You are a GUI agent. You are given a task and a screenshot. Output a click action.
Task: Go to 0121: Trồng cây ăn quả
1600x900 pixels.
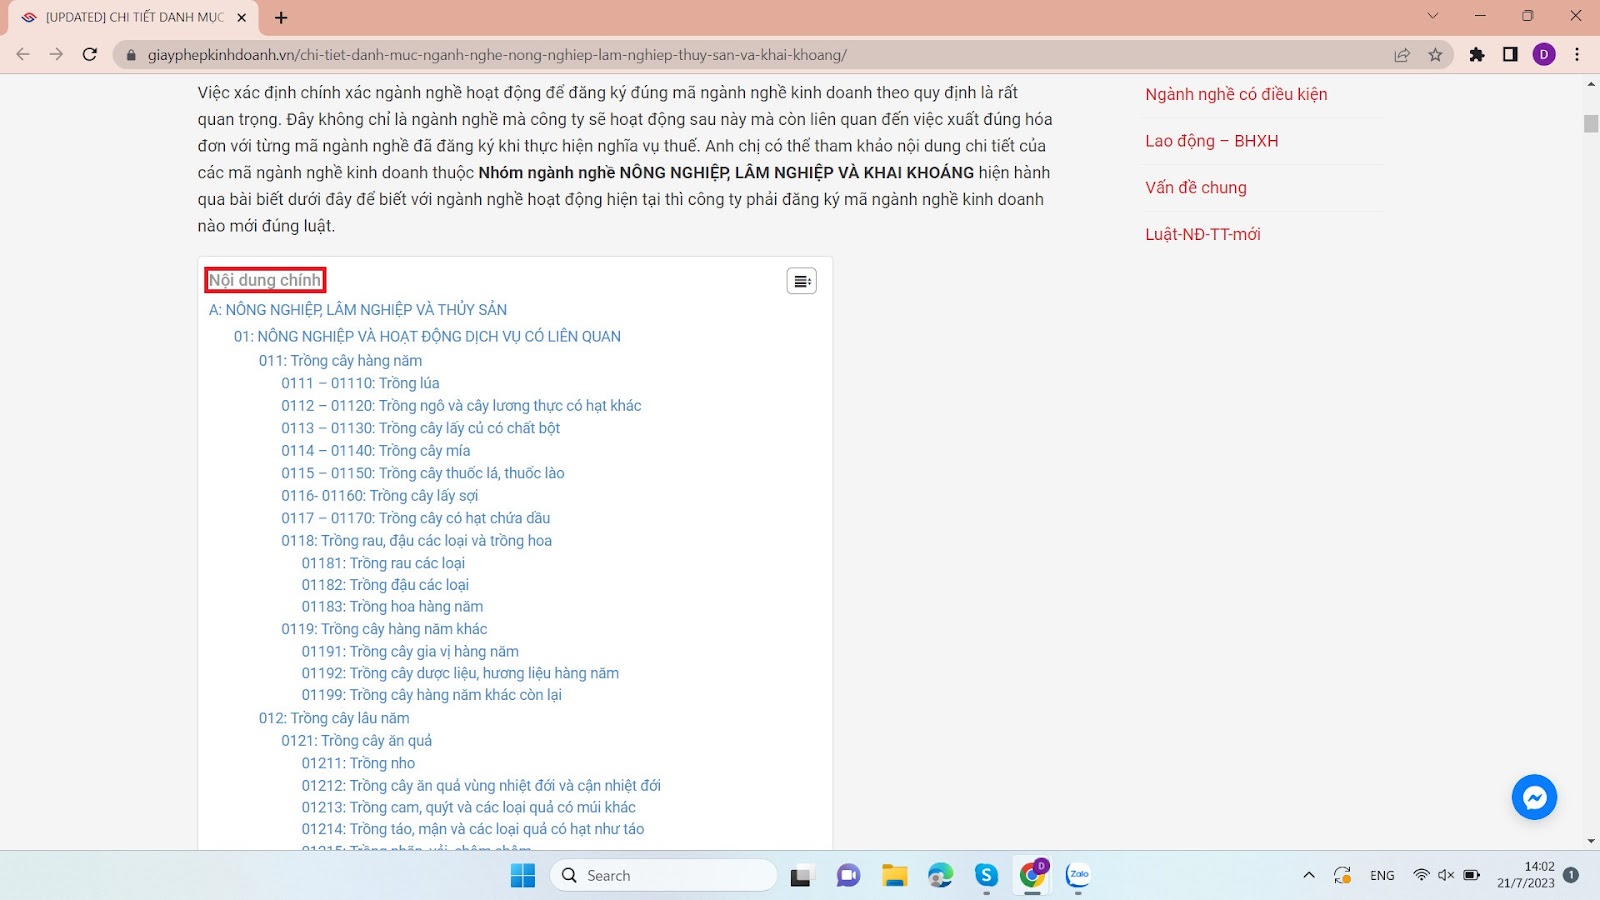(356, 741)
